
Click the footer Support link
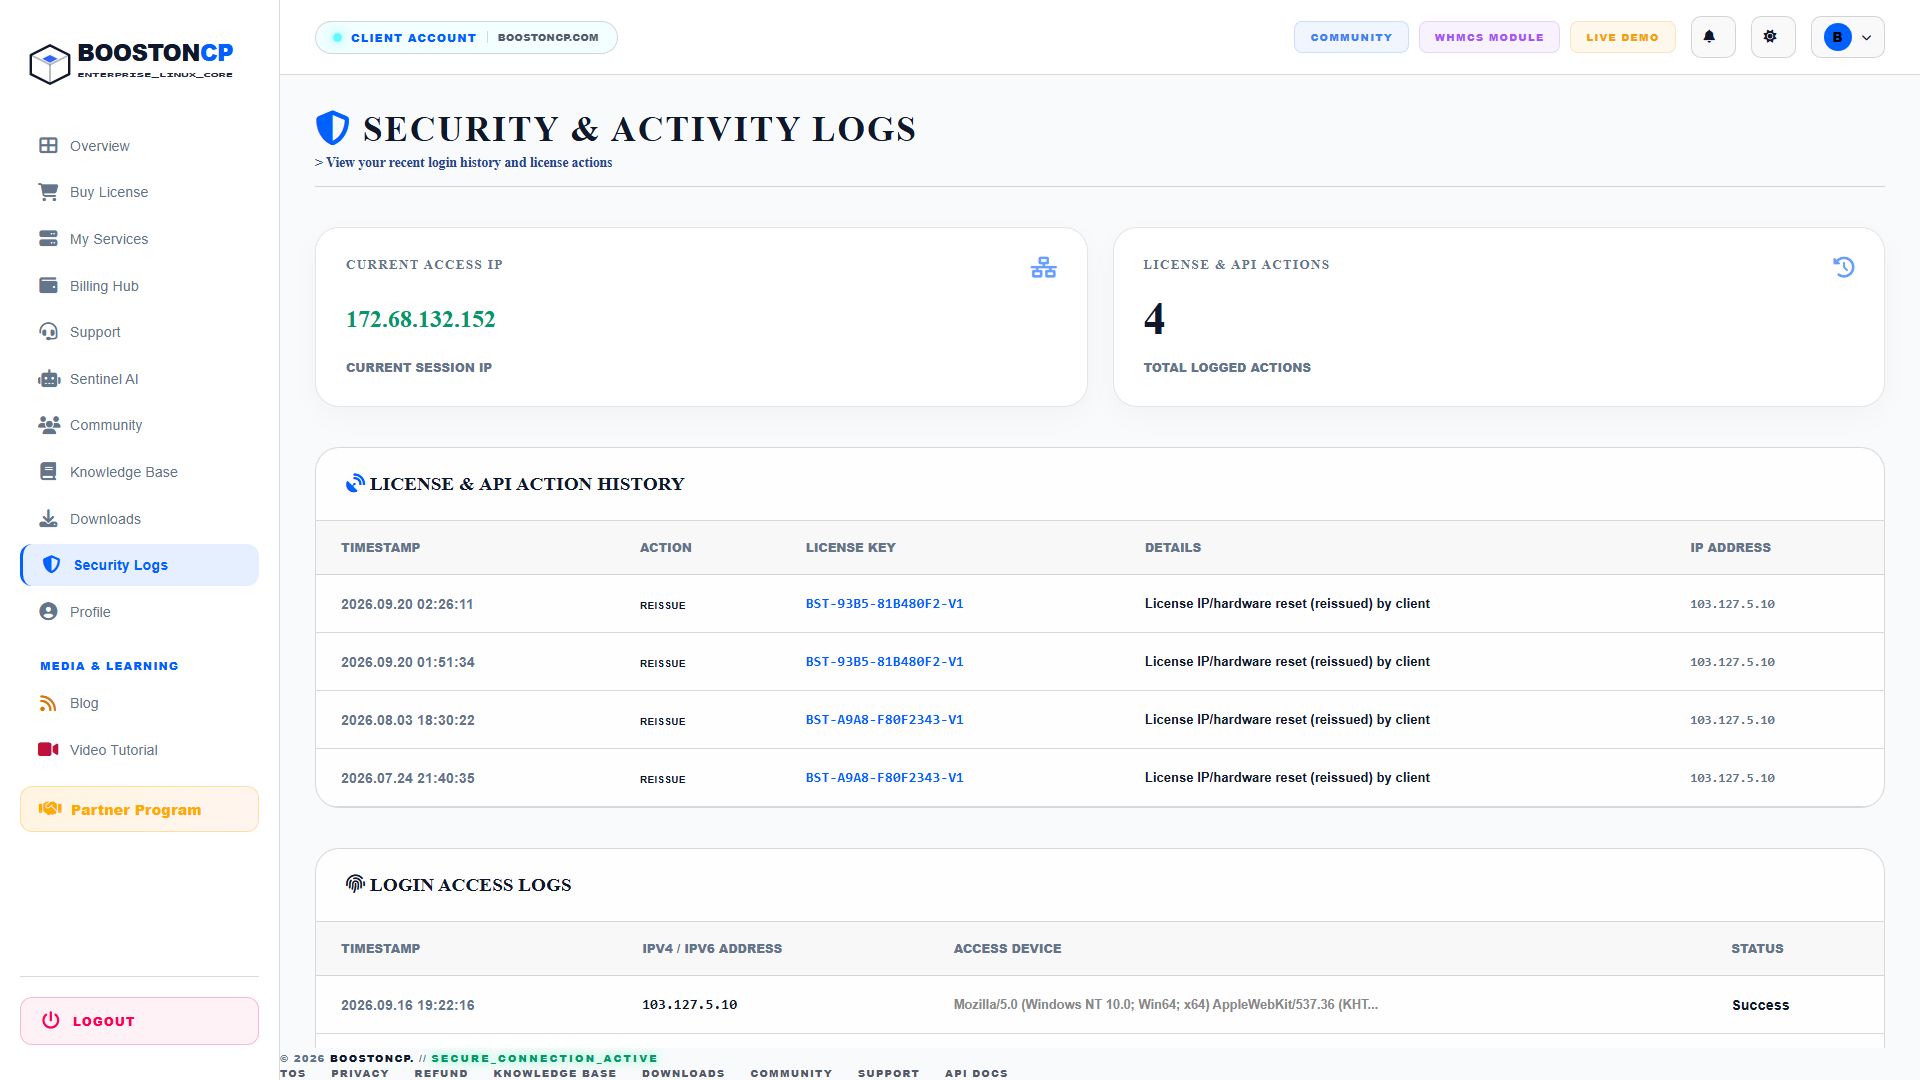(888, 1073)
